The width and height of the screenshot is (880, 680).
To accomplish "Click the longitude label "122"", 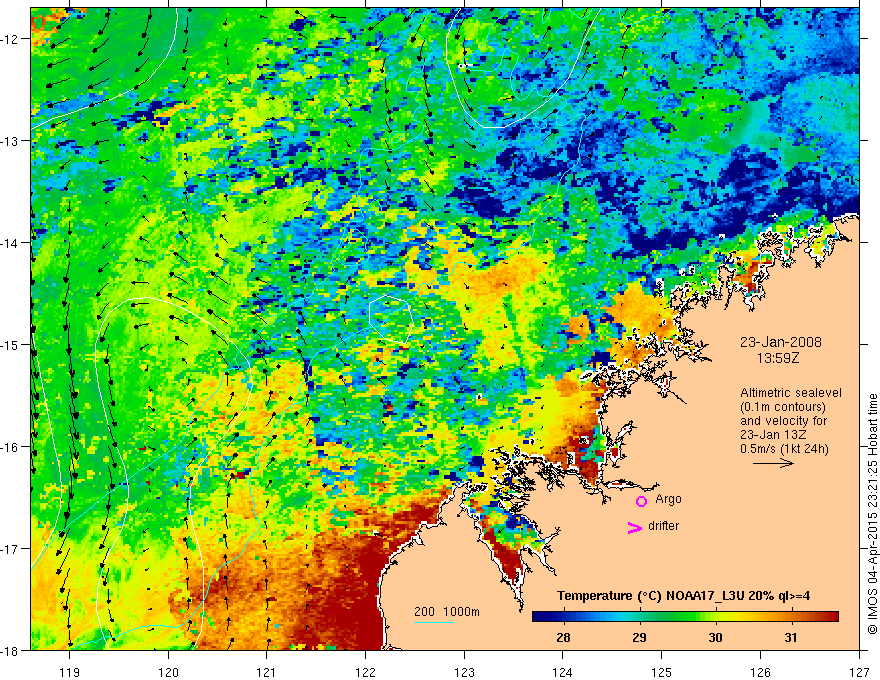I will tap(365, 672).
